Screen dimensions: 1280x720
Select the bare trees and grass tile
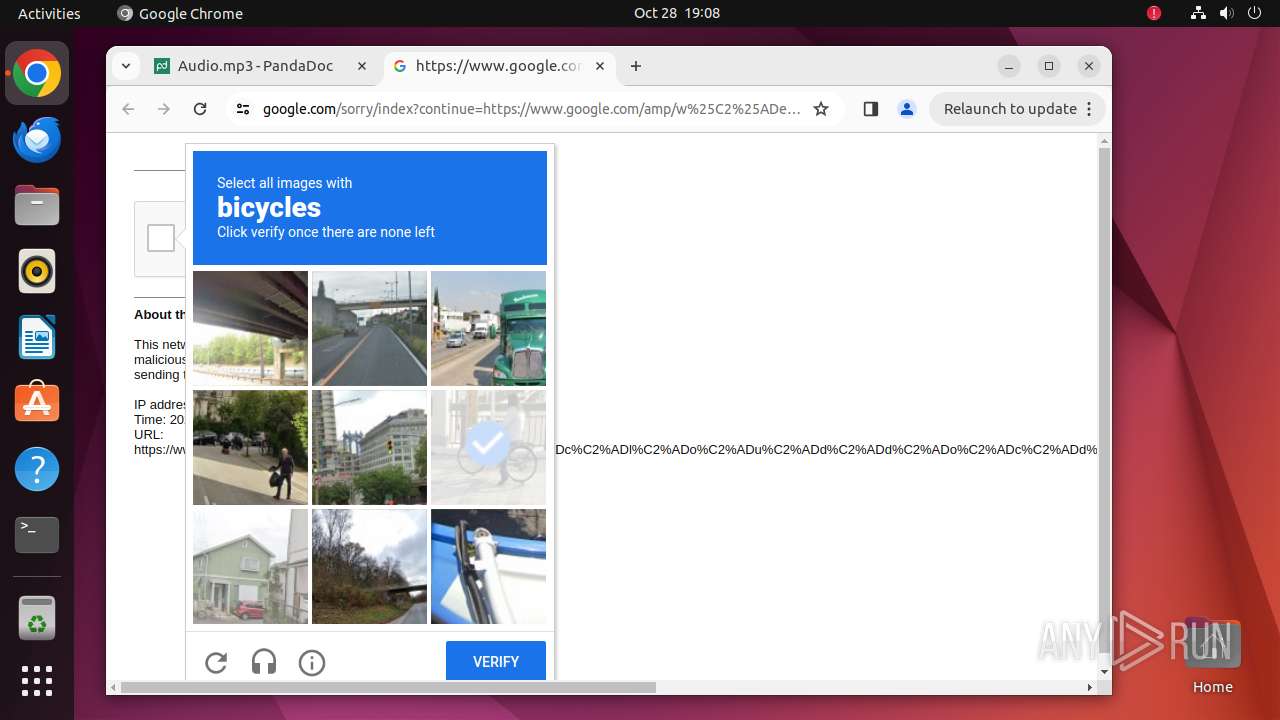[x=369, y=566]
